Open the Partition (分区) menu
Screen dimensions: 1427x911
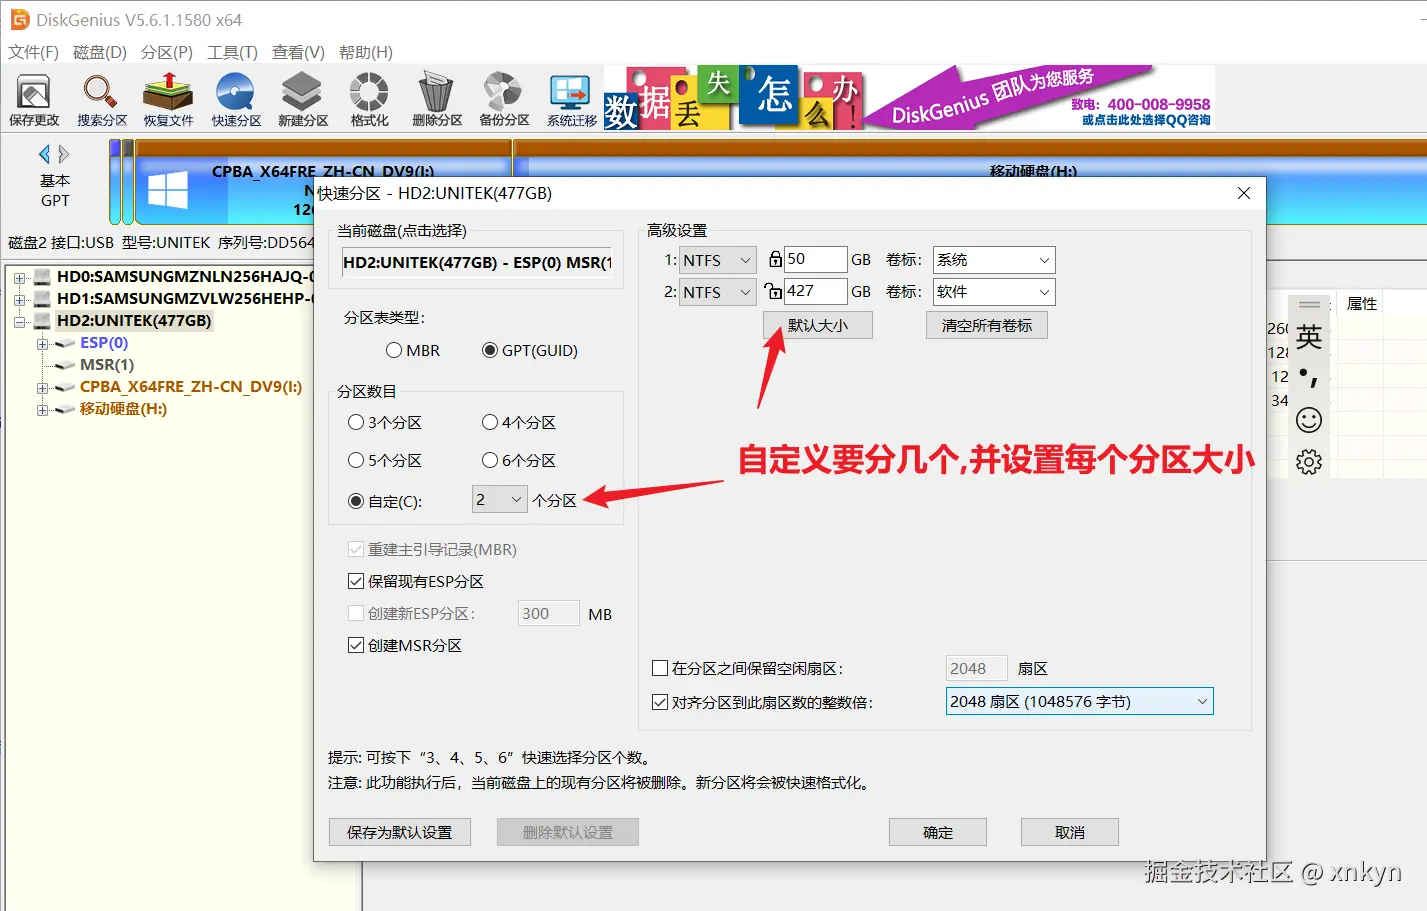click(167, 52)
